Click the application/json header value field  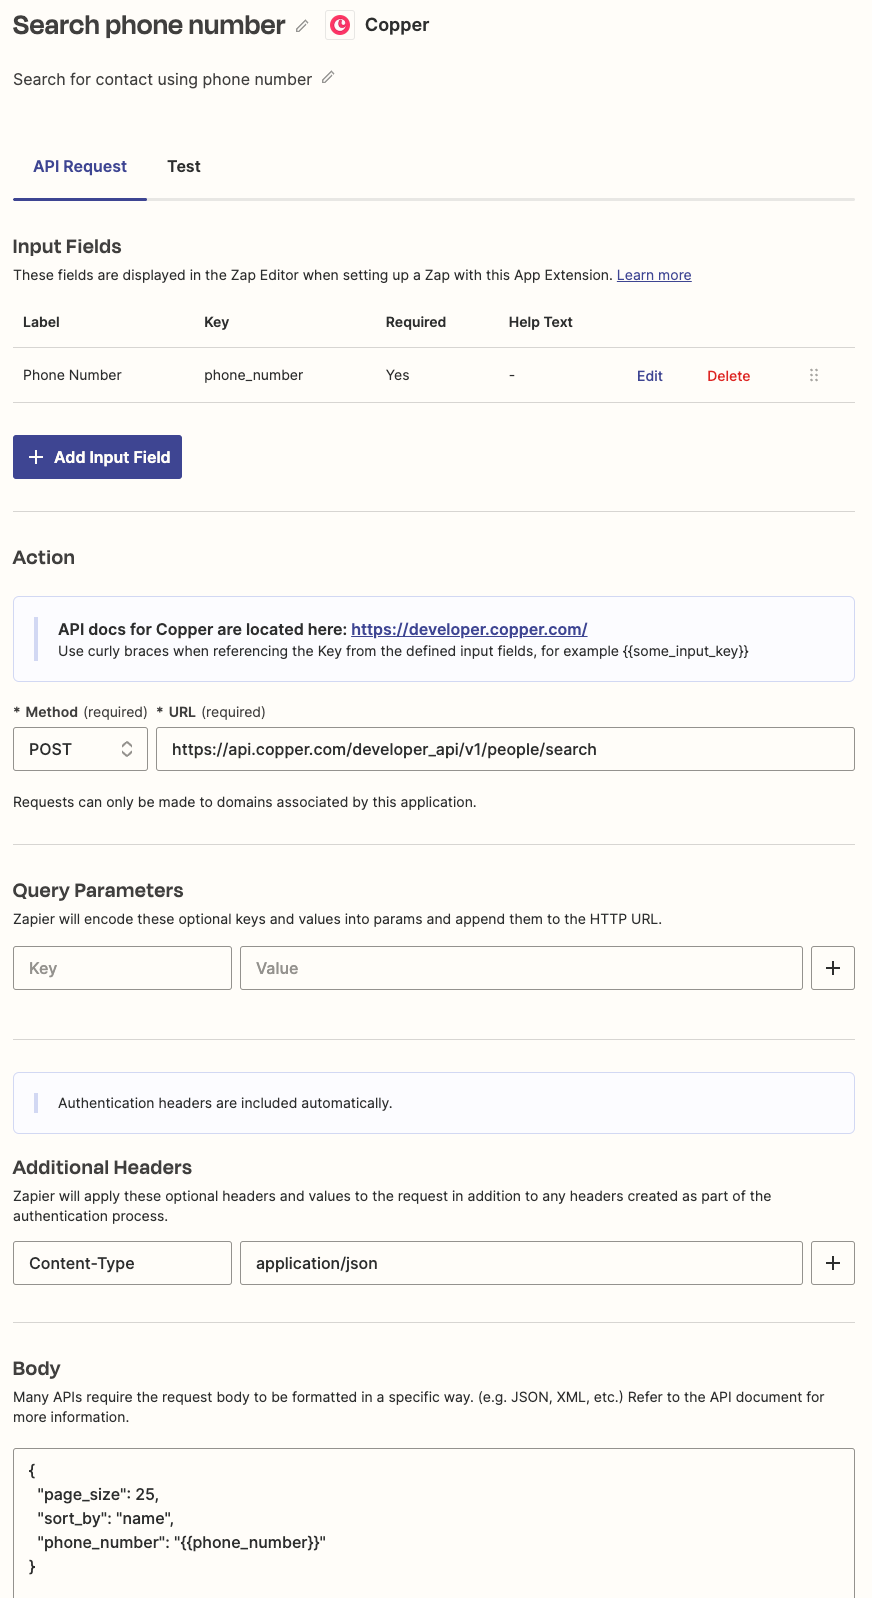click(x=521, y=1263)
